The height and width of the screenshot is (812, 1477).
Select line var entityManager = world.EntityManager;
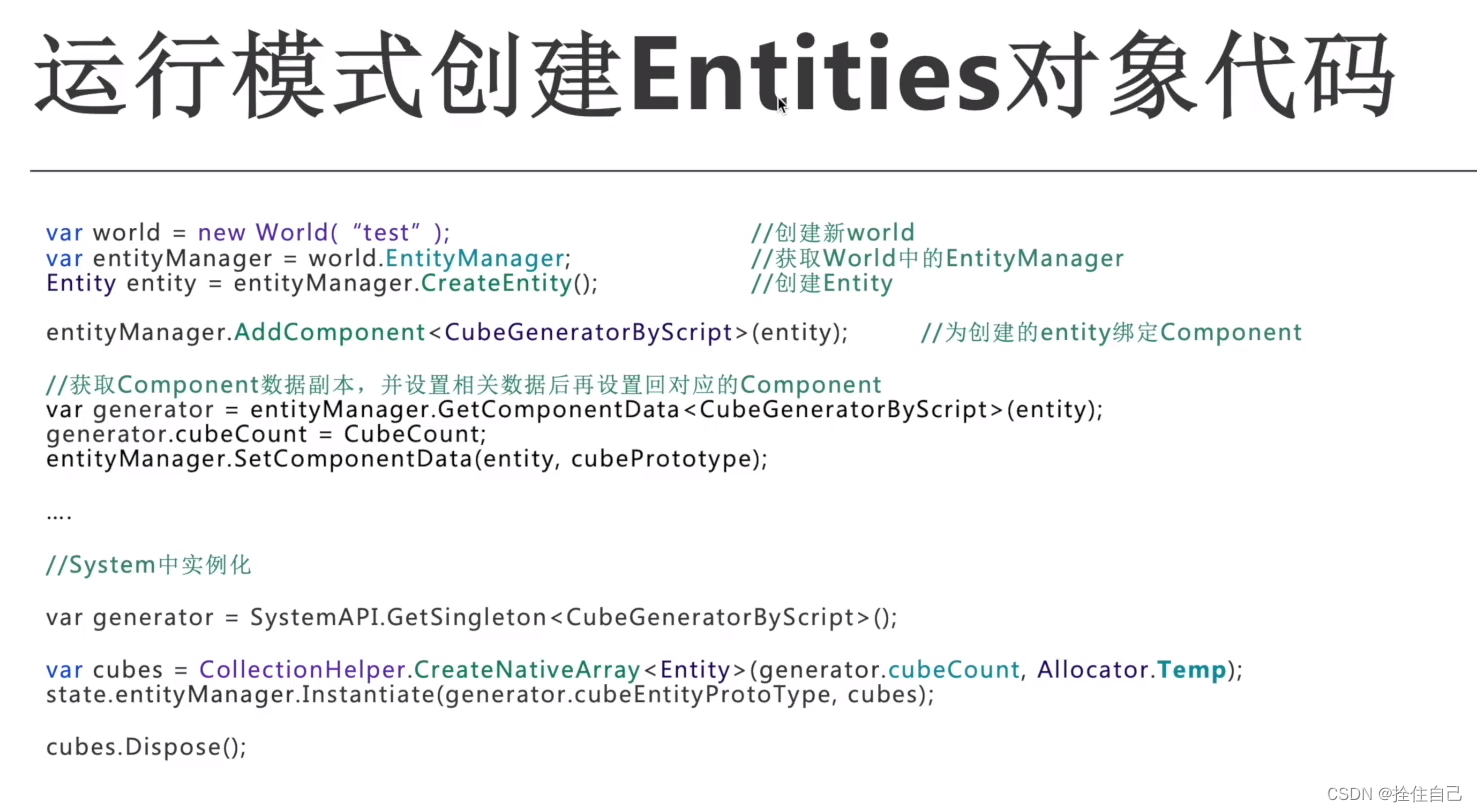coord(309,259)
